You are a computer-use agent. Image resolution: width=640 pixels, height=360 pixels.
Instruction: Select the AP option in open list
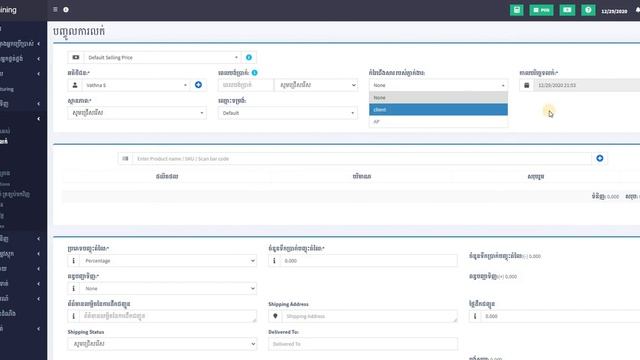click(438, 122)
